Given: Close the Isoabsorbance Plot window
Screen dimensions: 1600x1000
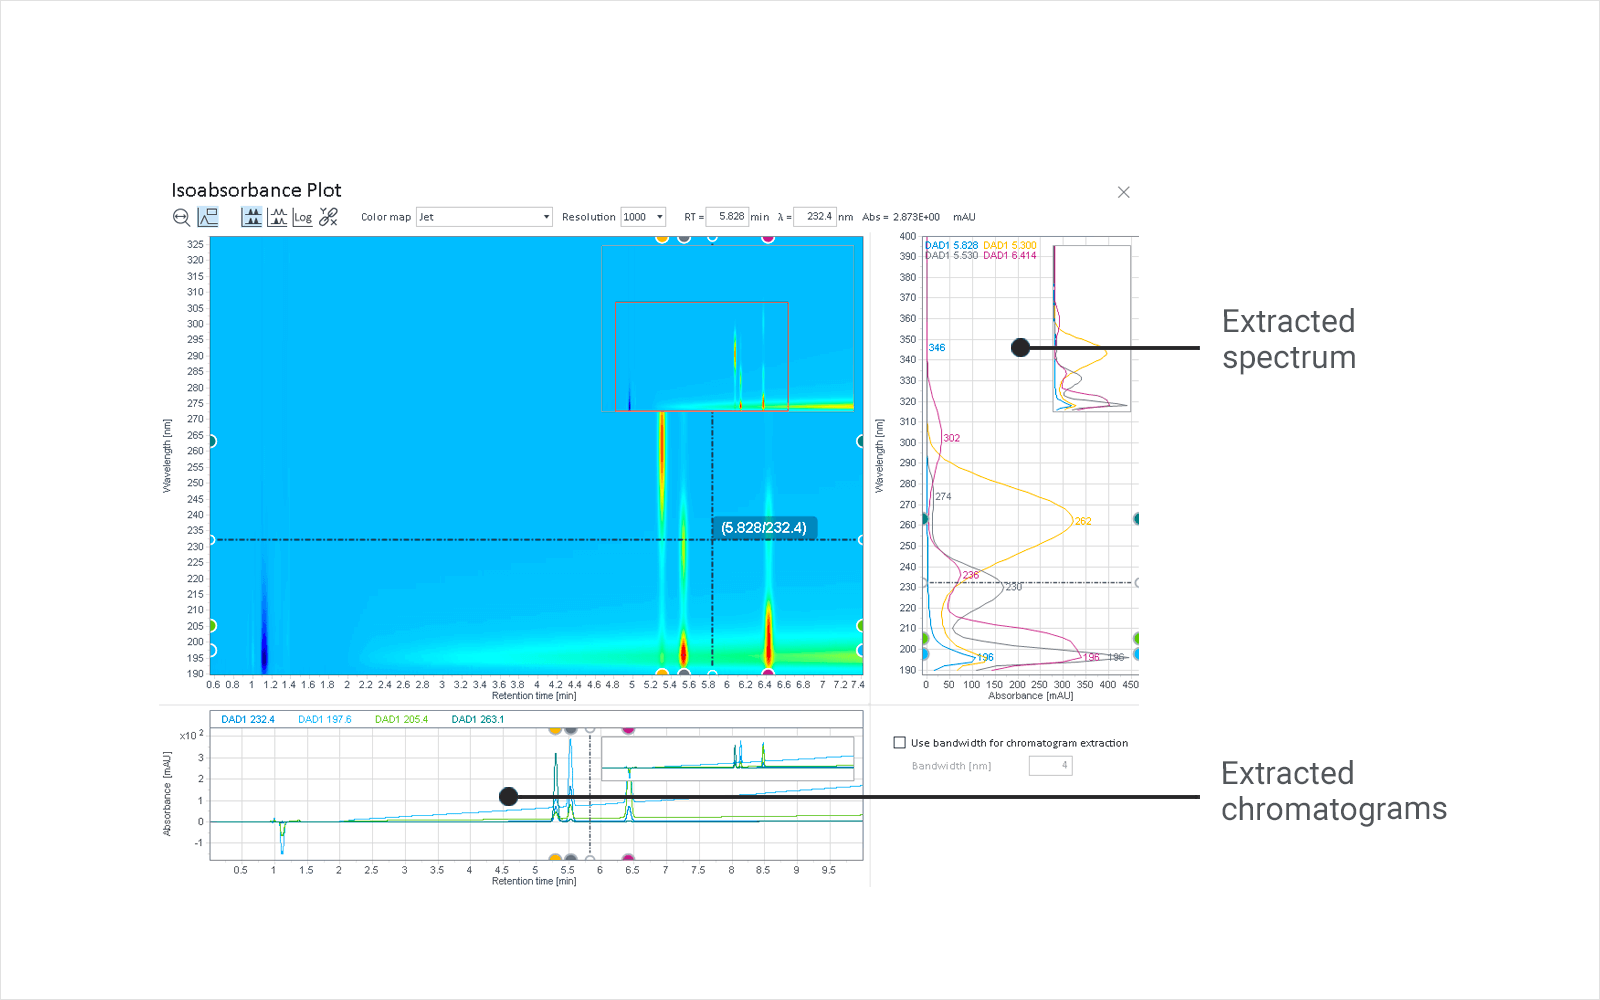Looking at the screenshot, I should [x=1123, y=192].
